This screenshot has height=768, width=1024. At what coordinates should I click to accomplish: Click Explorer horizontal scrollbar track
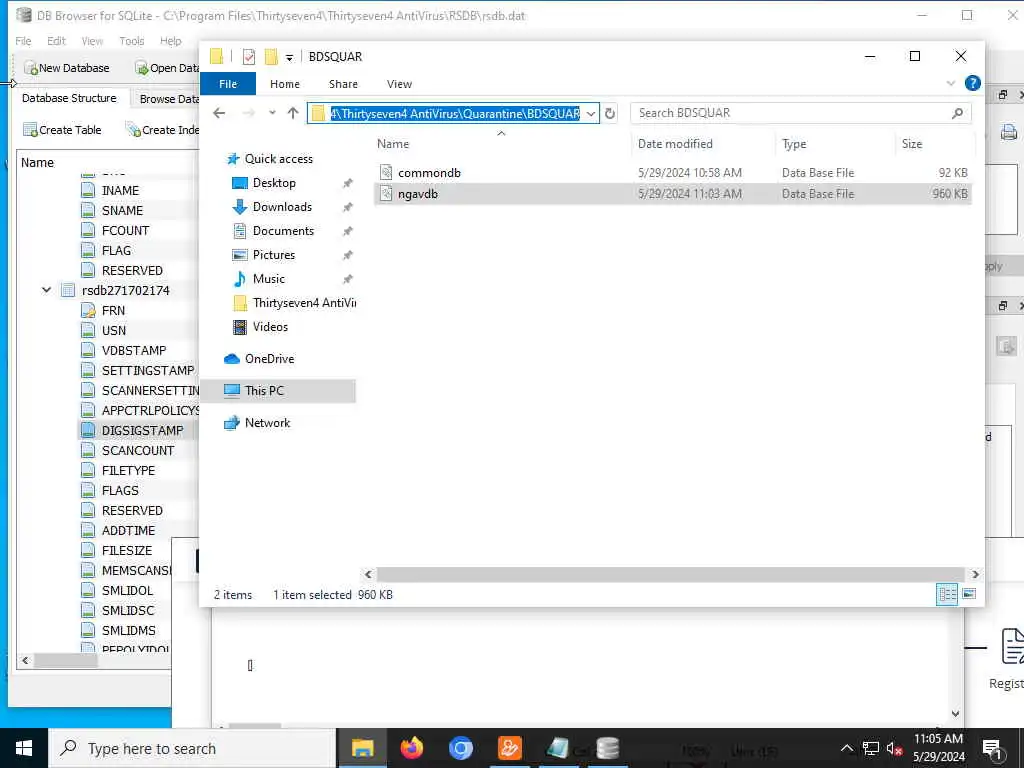[x=671, y=574]
